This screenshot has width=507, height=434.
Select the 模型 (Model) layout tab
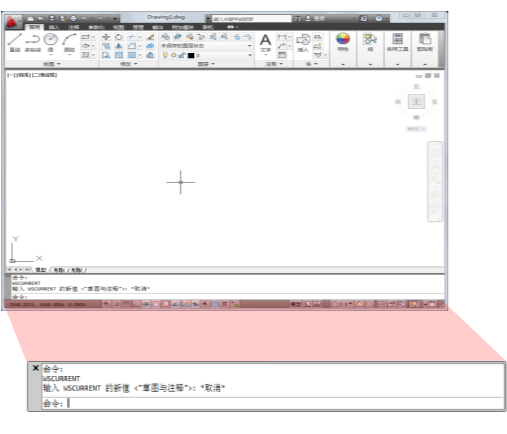[41, 270]
